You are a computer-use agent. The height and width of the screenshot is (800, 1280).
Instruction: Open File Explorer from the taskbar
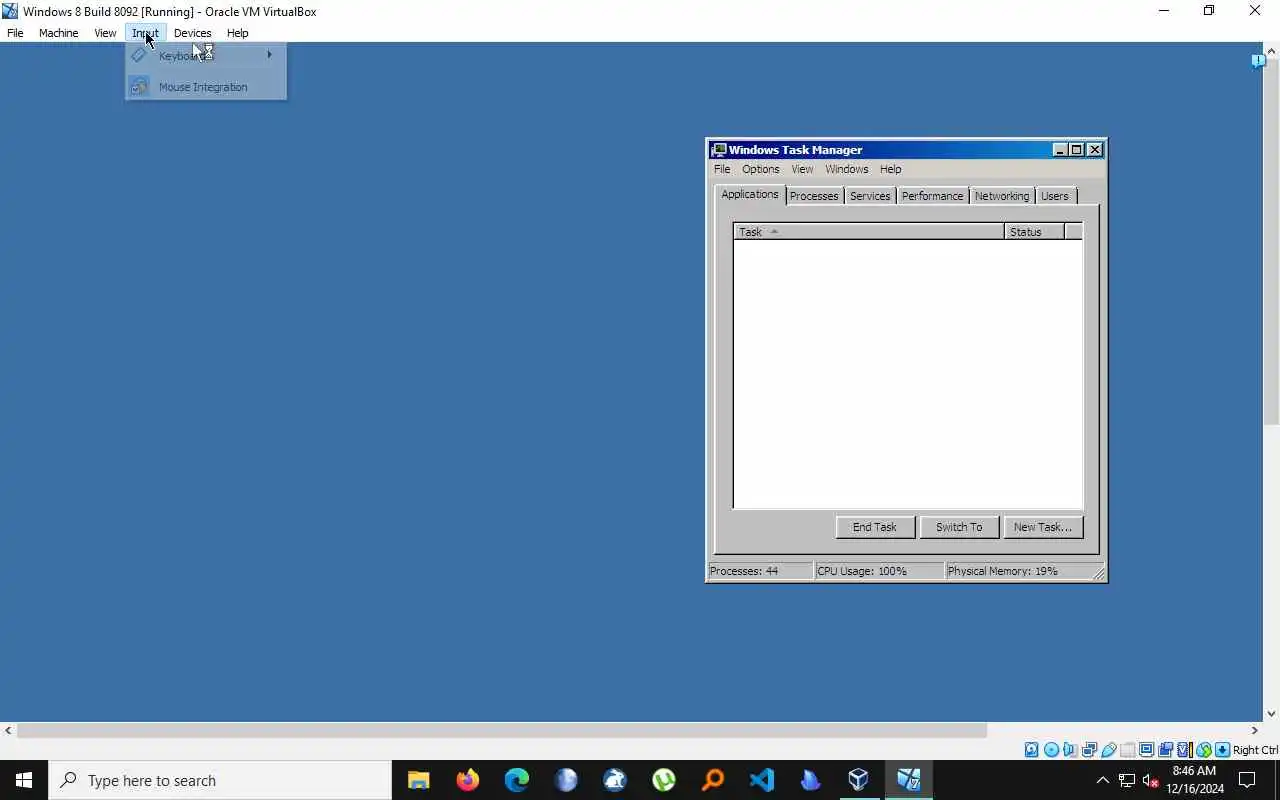[418, 780]
